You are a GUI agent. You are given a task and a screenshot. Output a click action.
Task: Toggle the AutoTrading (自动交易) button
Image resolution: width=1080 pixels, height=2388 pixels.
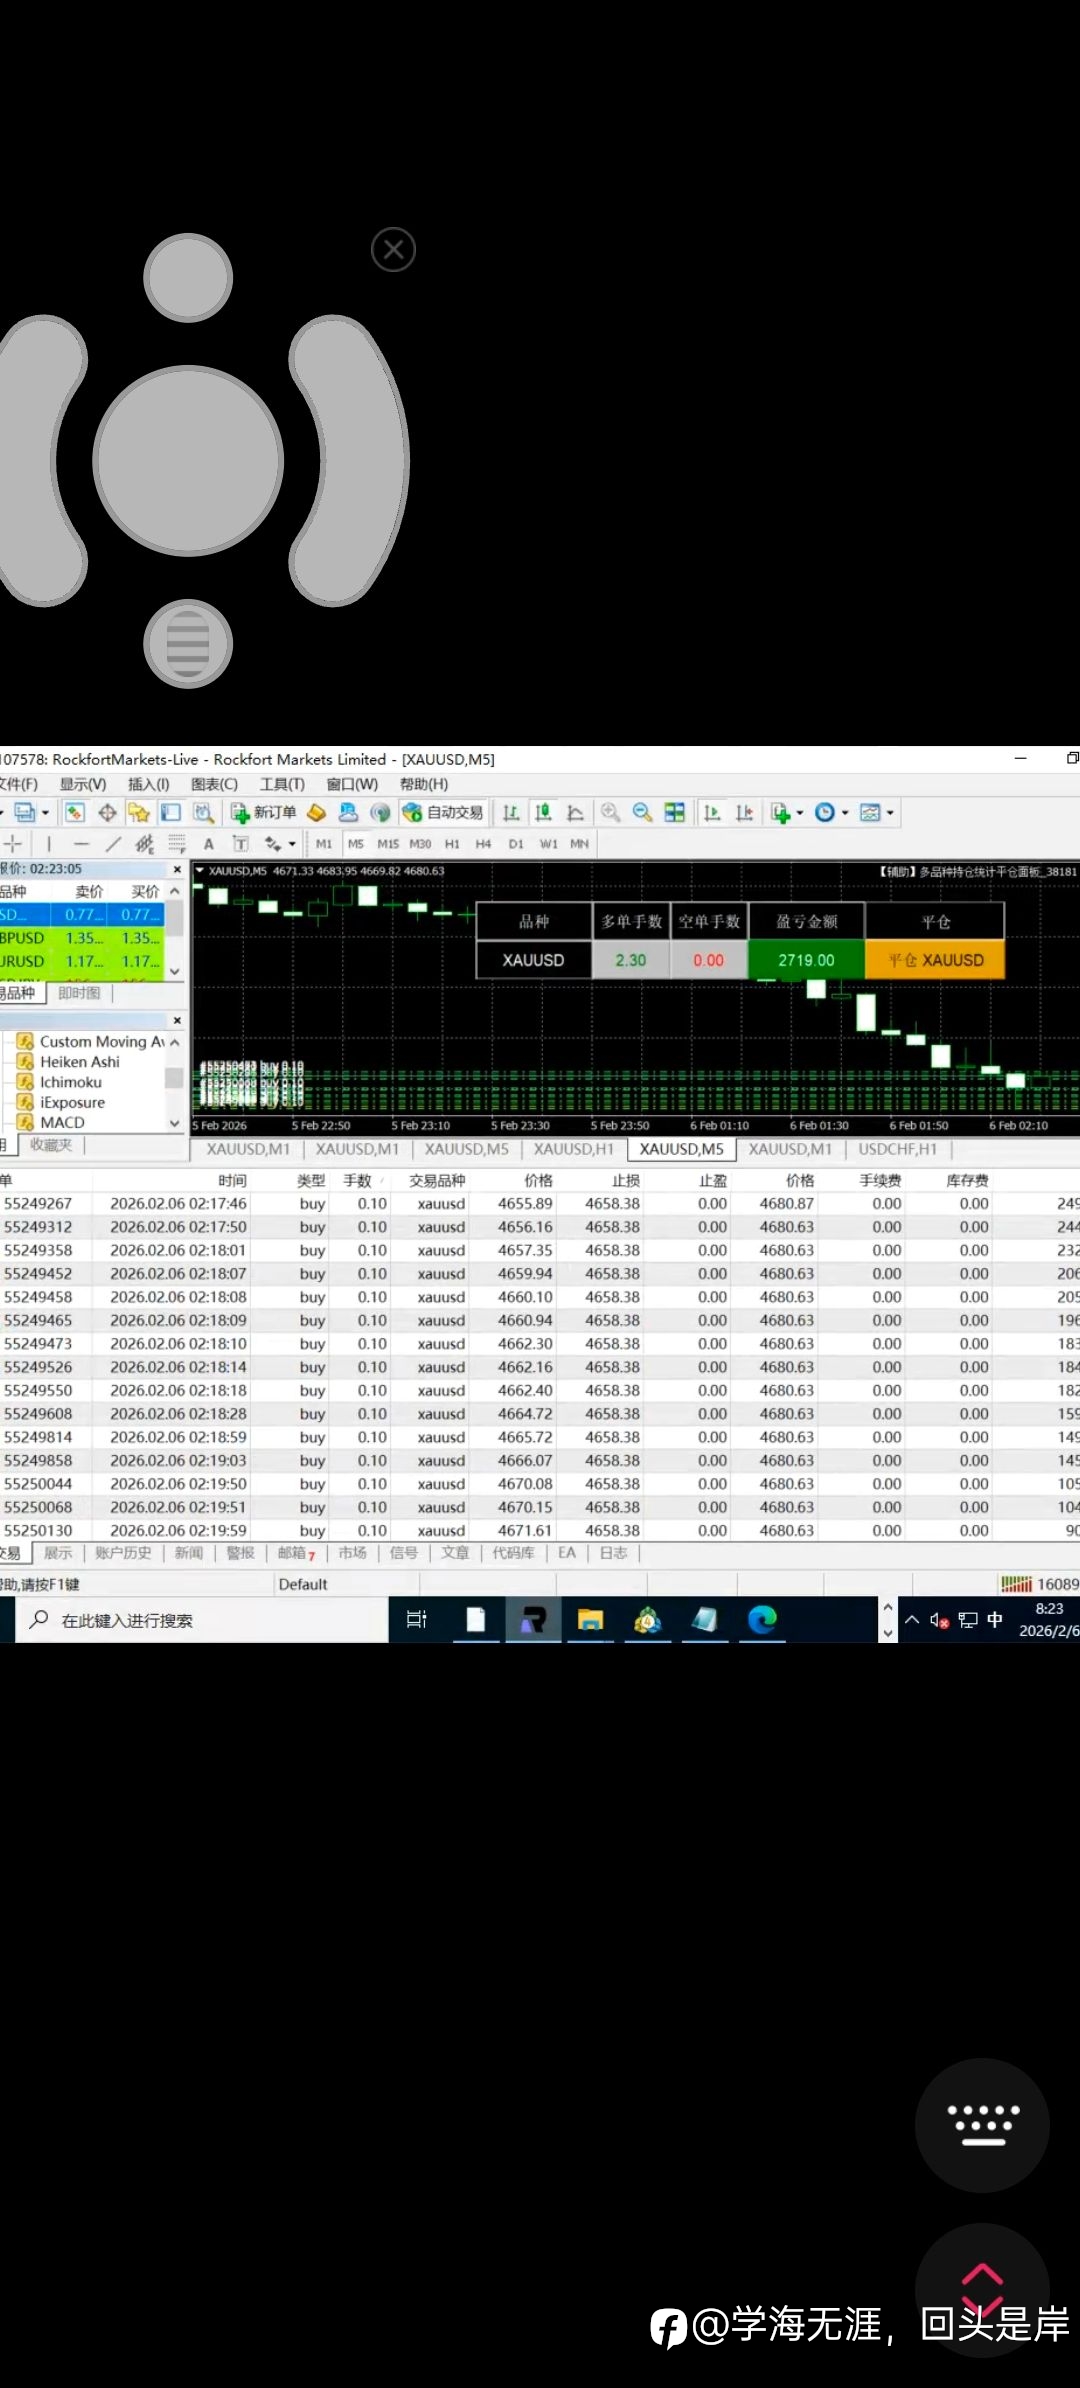[443, 813]
